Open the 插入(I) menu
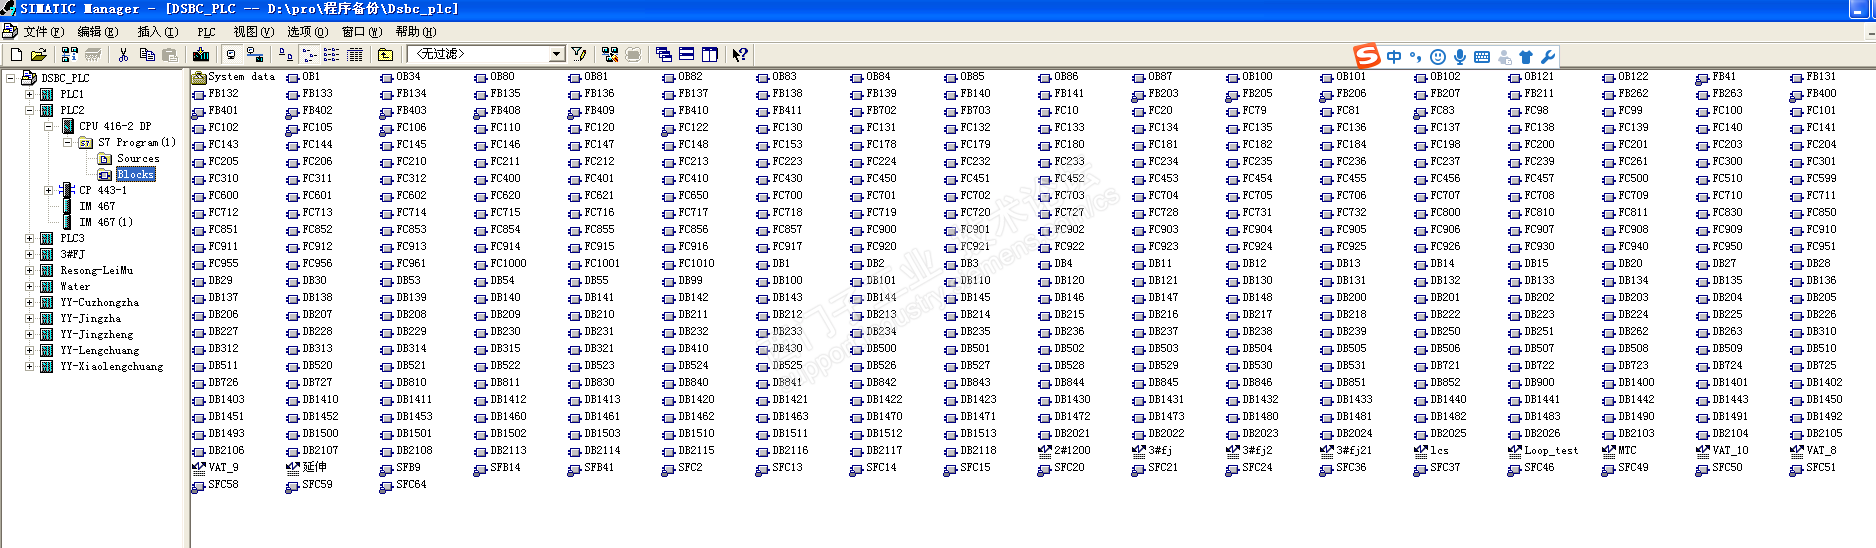 click(x=157, y=32)
